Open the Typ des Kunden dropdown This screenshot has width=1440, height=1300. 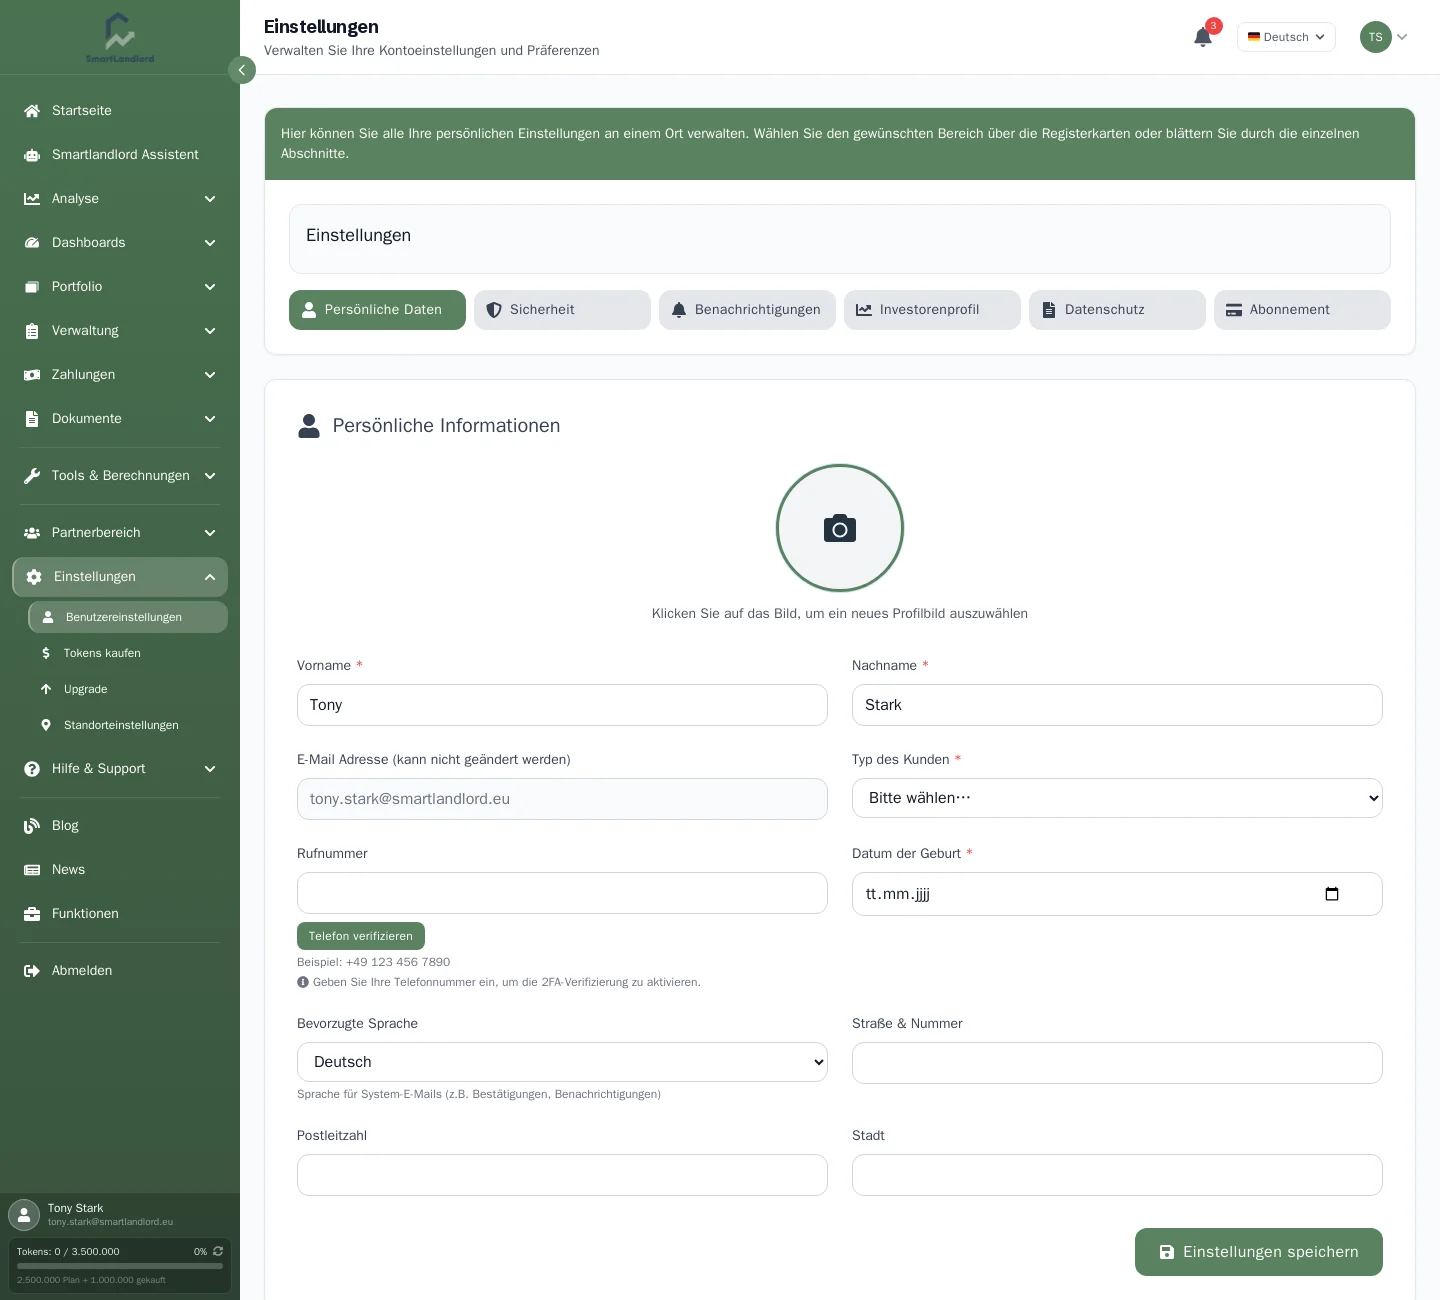pyautogui.click(x=1117, y=798)
